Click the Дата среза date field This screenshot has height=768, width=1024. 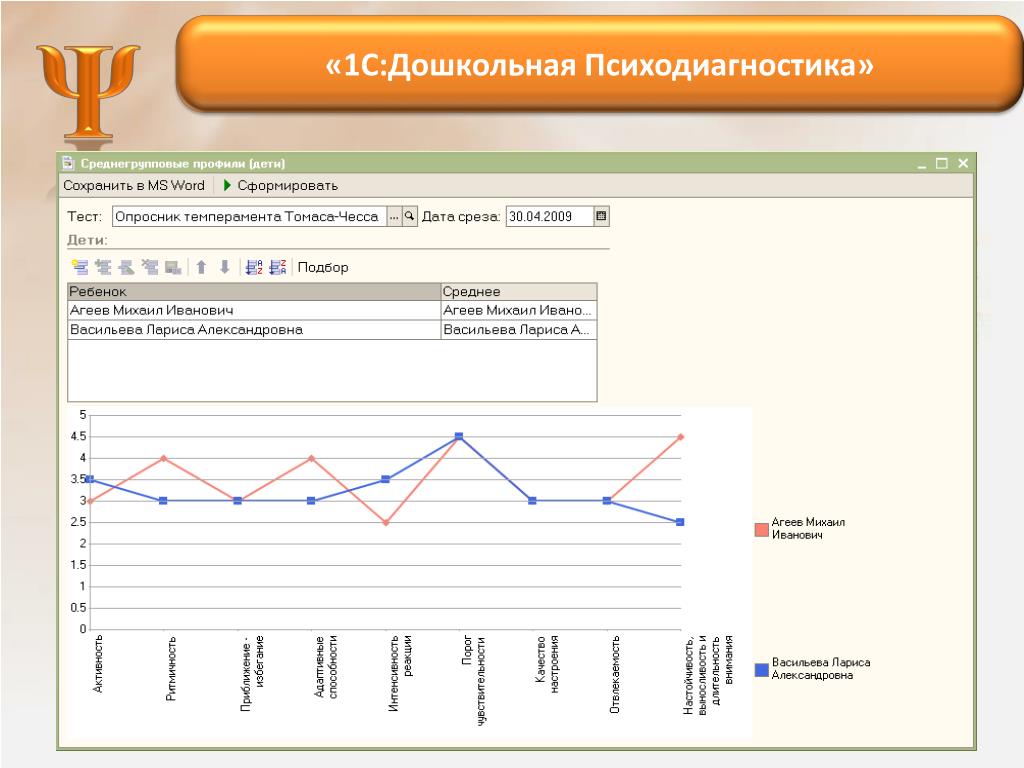click(x=550, y=216)
